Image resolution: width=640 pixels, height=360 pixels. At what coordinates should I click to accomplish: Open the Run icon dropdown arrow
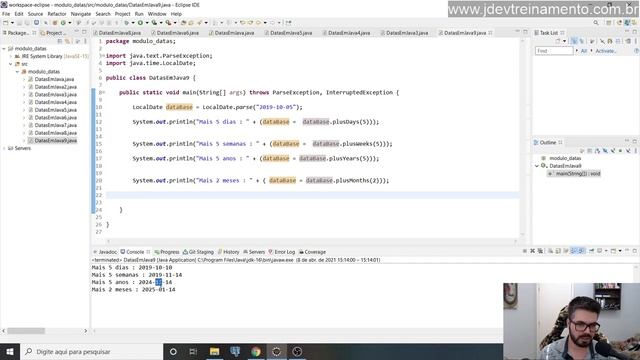pos(147,22)
